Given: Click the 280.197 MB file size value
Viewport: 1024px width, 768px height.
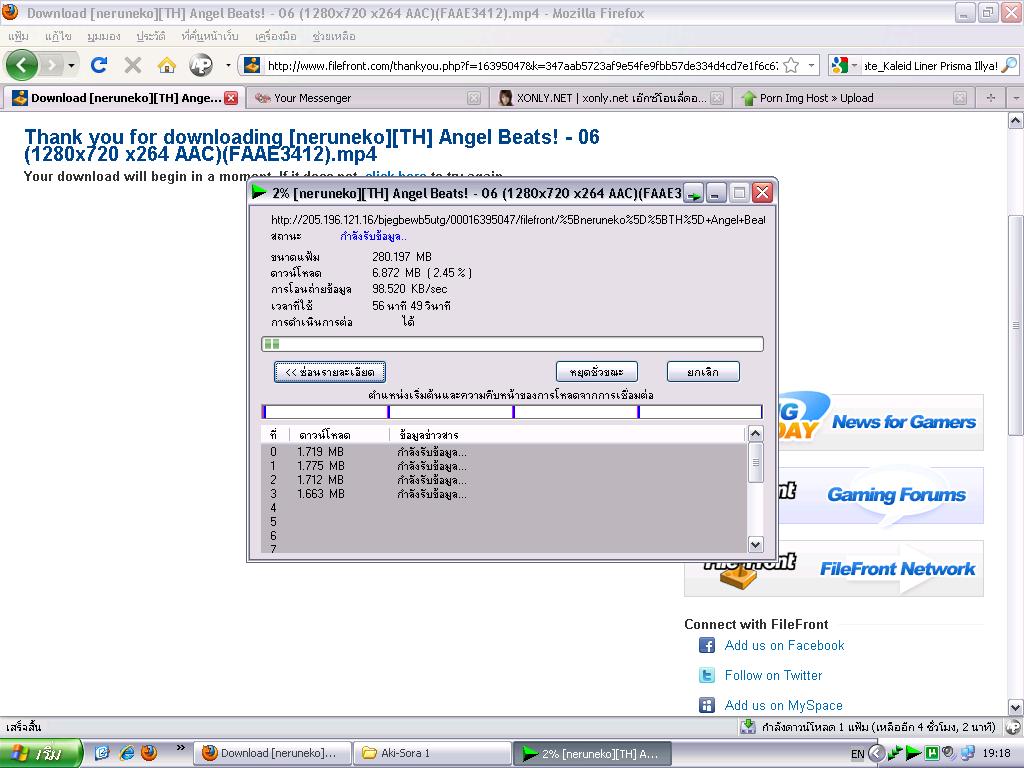Looking at the screenshot, I should pyautogui.click(x=402, y=257).
